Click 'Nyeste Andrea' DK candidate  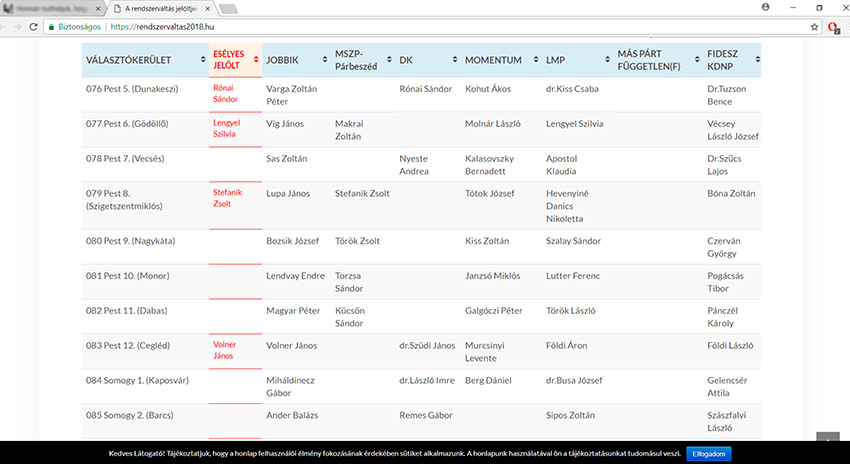414,165
